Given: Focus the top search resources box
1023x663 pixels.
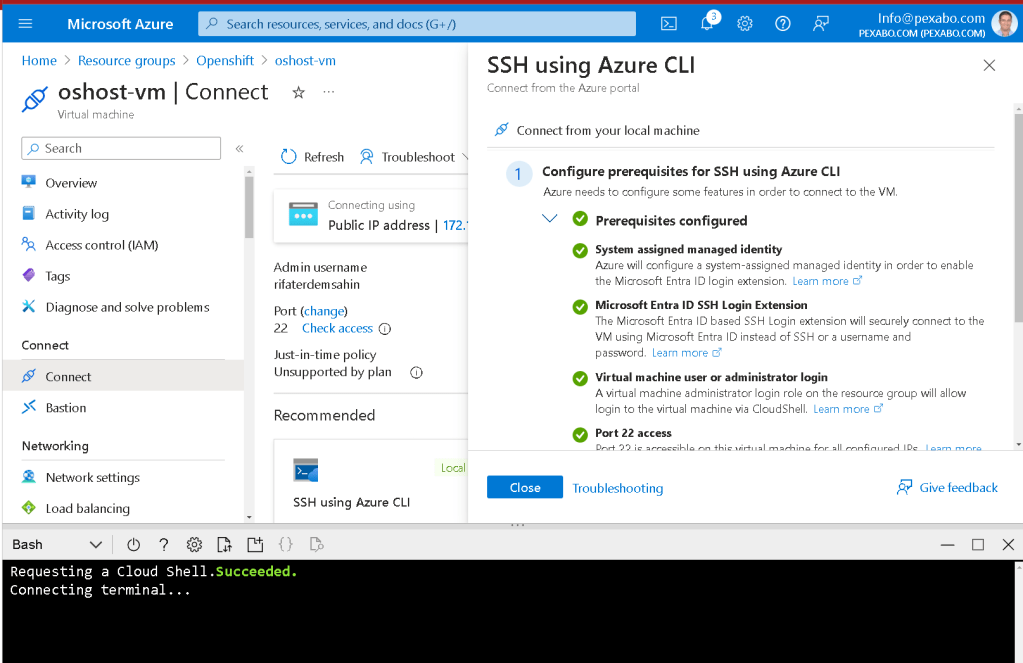Looking at the screenshot, I should (x=417, y=24).
